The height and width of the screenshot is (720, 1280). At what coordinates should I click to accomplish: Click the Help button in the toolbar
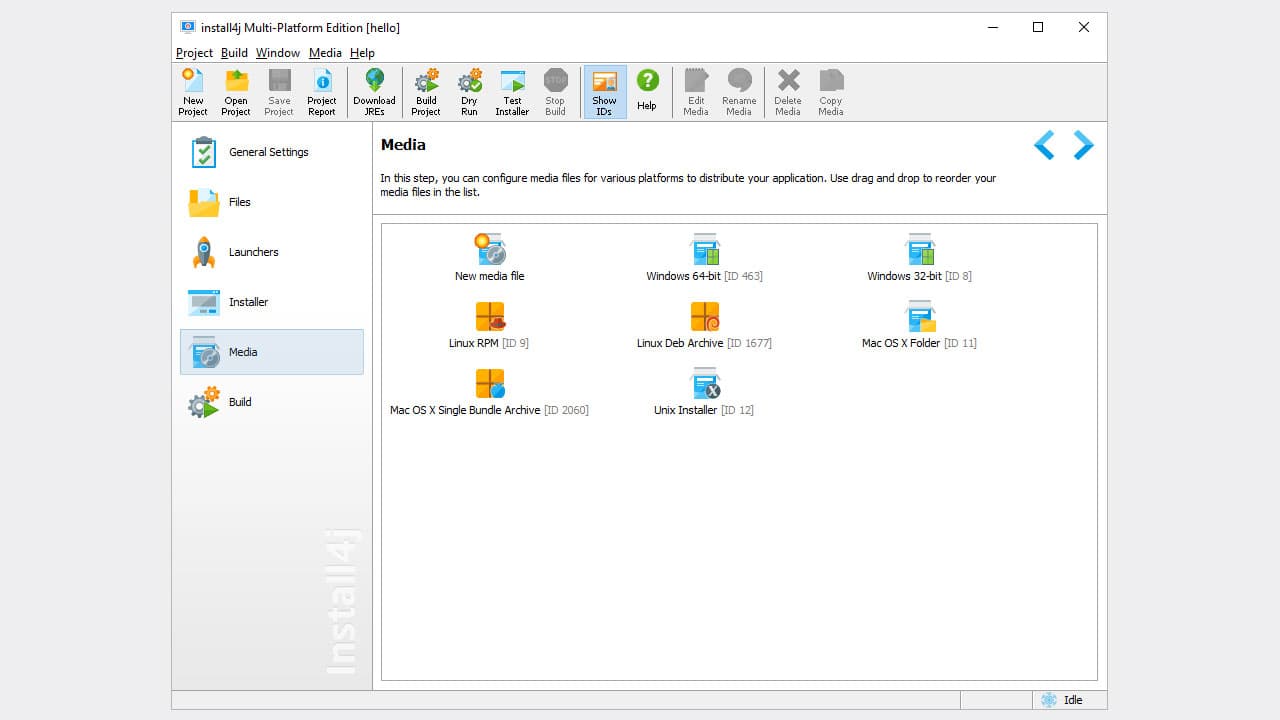pos(647,91)
